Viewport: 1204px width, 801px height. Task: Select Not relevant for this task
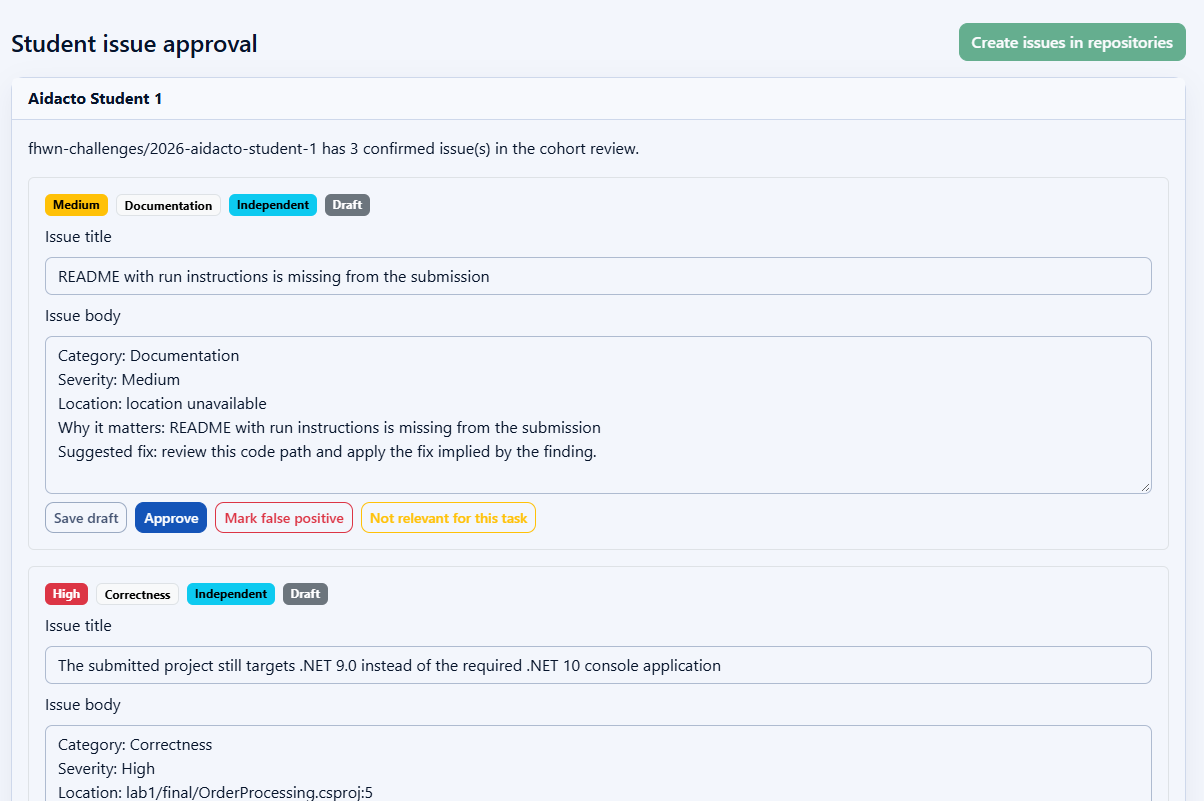click(x=448, y=518)
